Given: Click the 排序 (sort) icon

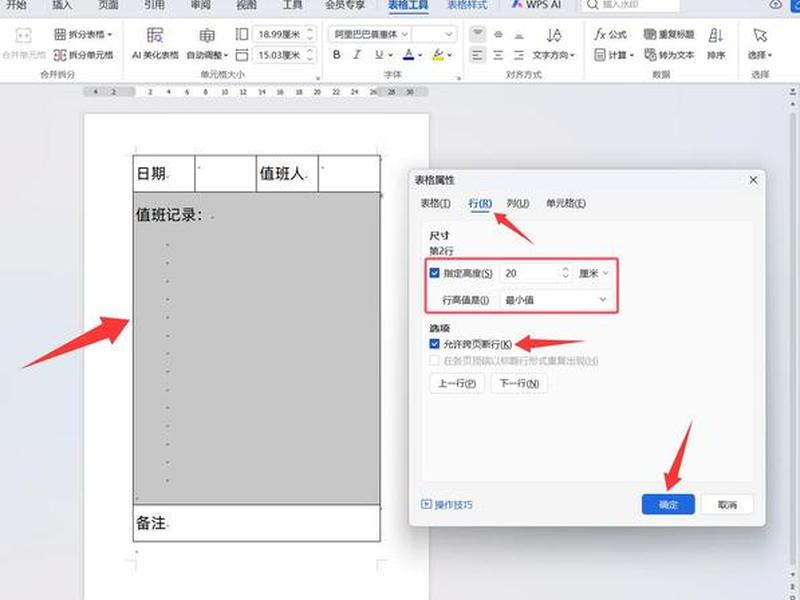Looking at the screenshot, I should pos(715,35).
